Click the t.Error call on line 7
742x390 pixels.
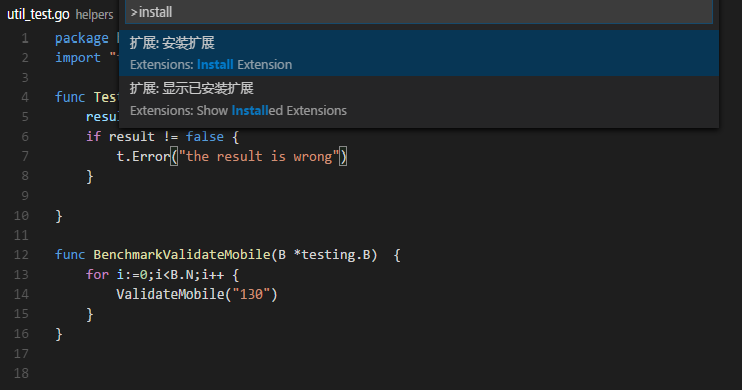coord(143,156)
